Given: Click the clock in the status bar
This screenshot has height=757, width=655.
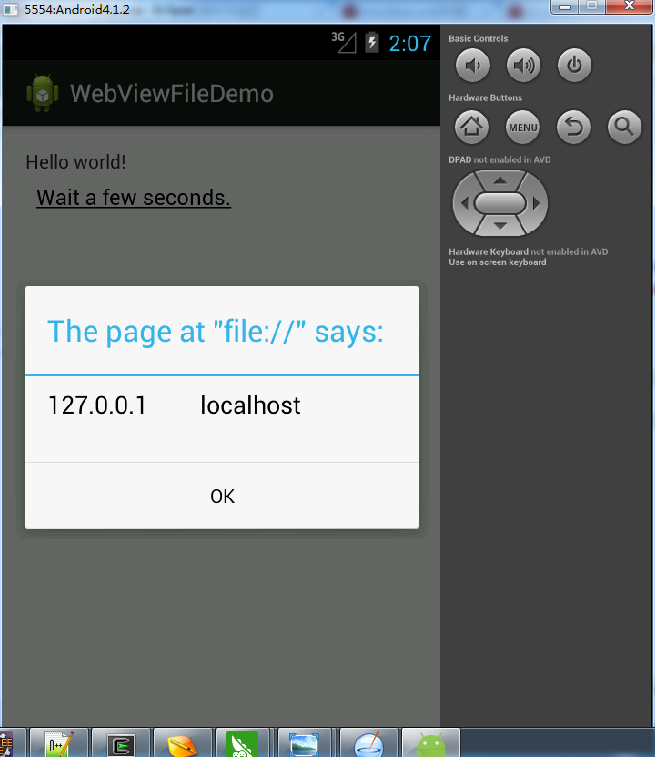Looking at the screenshot, I should coord(410,43).
